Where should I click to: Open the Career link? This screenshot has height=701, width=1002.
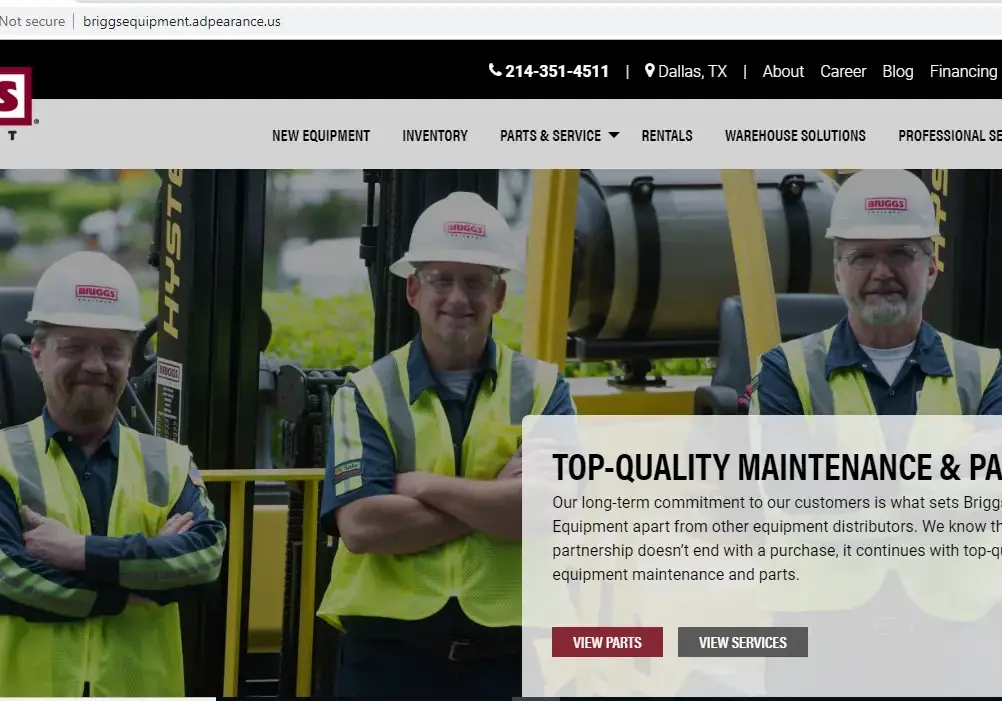tap(843, 71)
